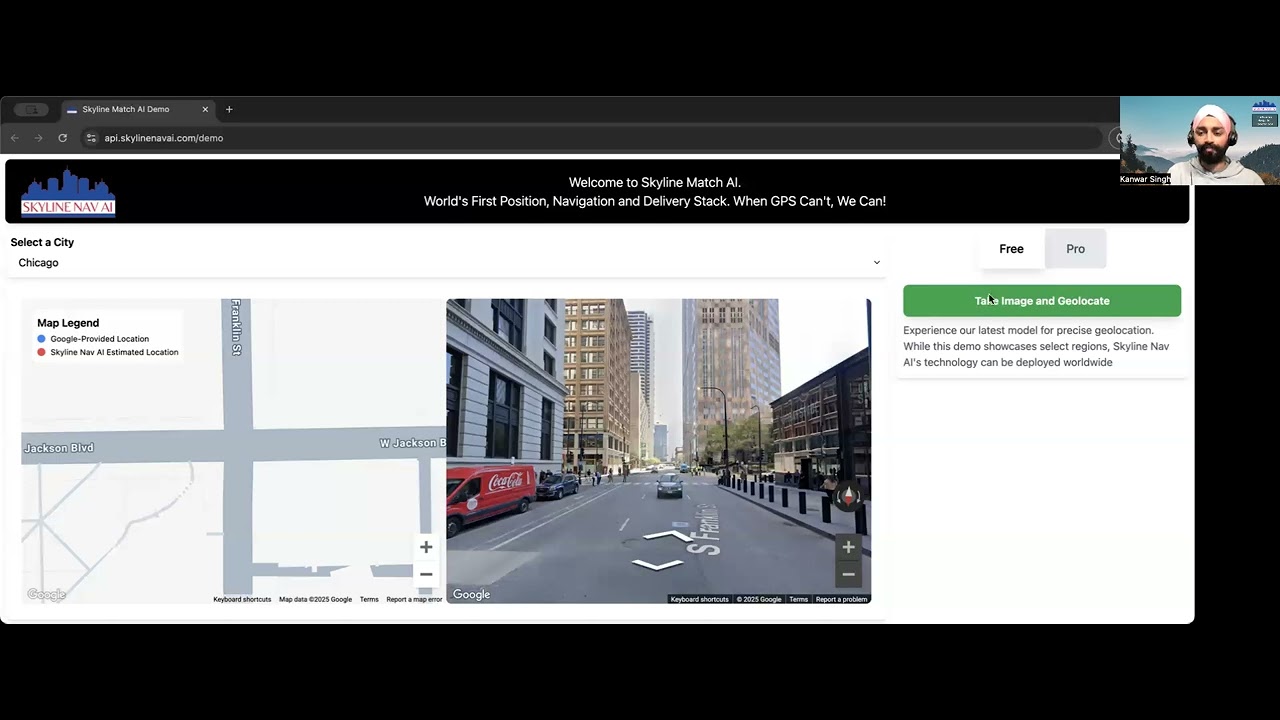Open a new browser tab

(x=229, y=109)
